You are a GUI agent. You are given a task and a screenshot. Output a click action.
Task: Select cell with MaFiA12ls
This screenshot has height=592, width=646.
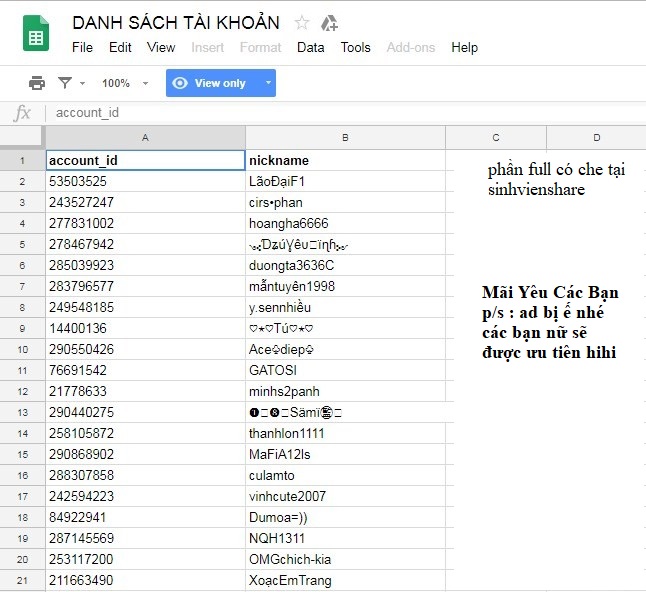[x=345, y=454]
